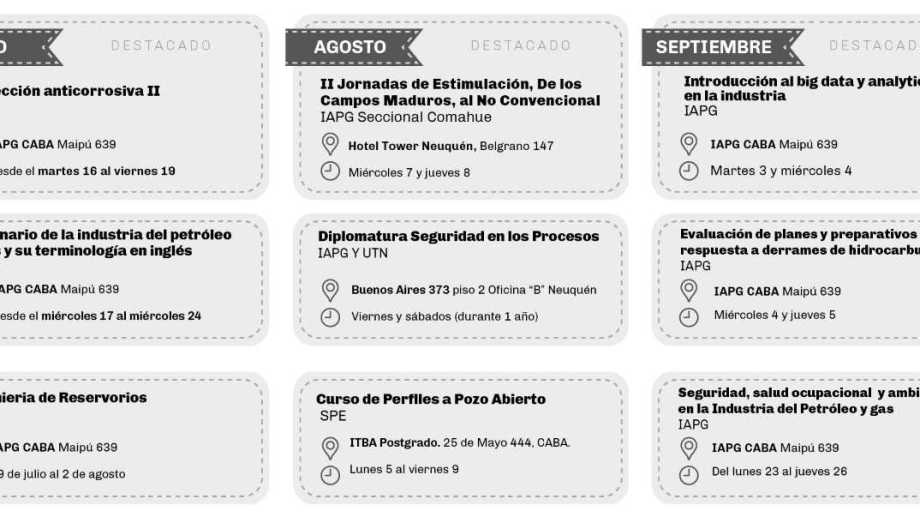
Task: Select the SEPTIEMBRE month banner
Action: pyautogui.click(x=713, y=47)
